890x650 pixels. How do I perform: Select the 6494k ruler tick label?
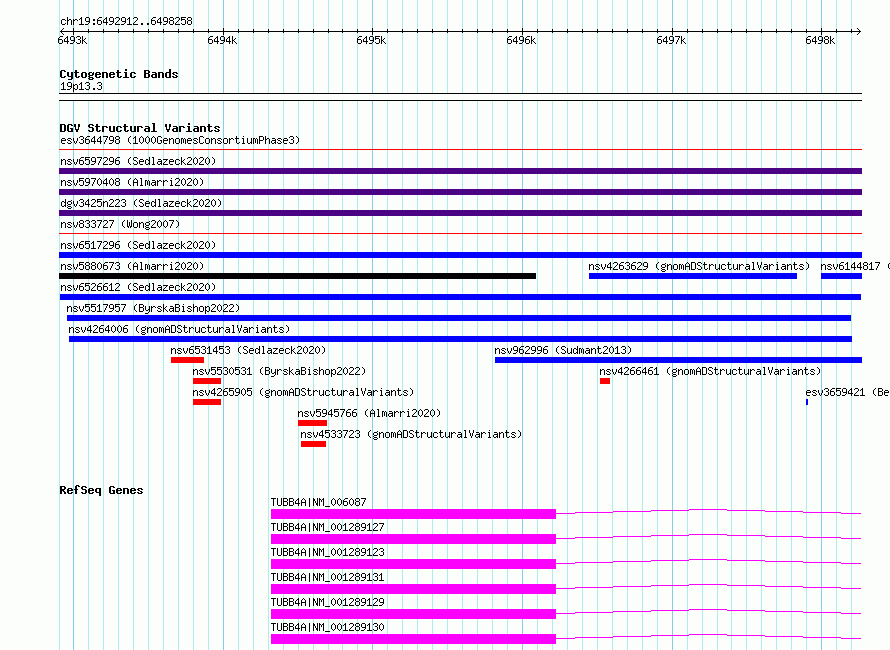222,40
